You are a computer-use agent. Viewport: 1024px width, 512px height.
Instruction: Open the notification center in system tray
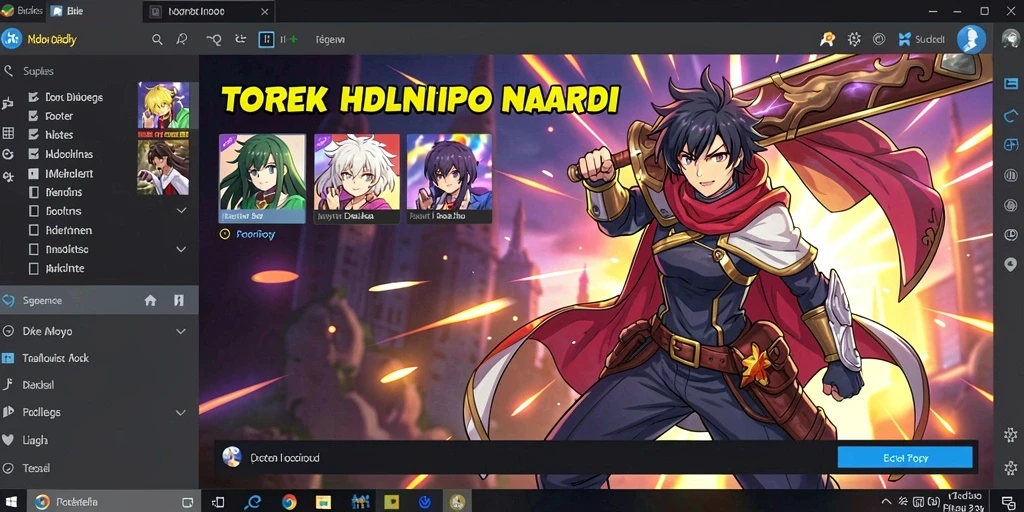coord(1009,502)
